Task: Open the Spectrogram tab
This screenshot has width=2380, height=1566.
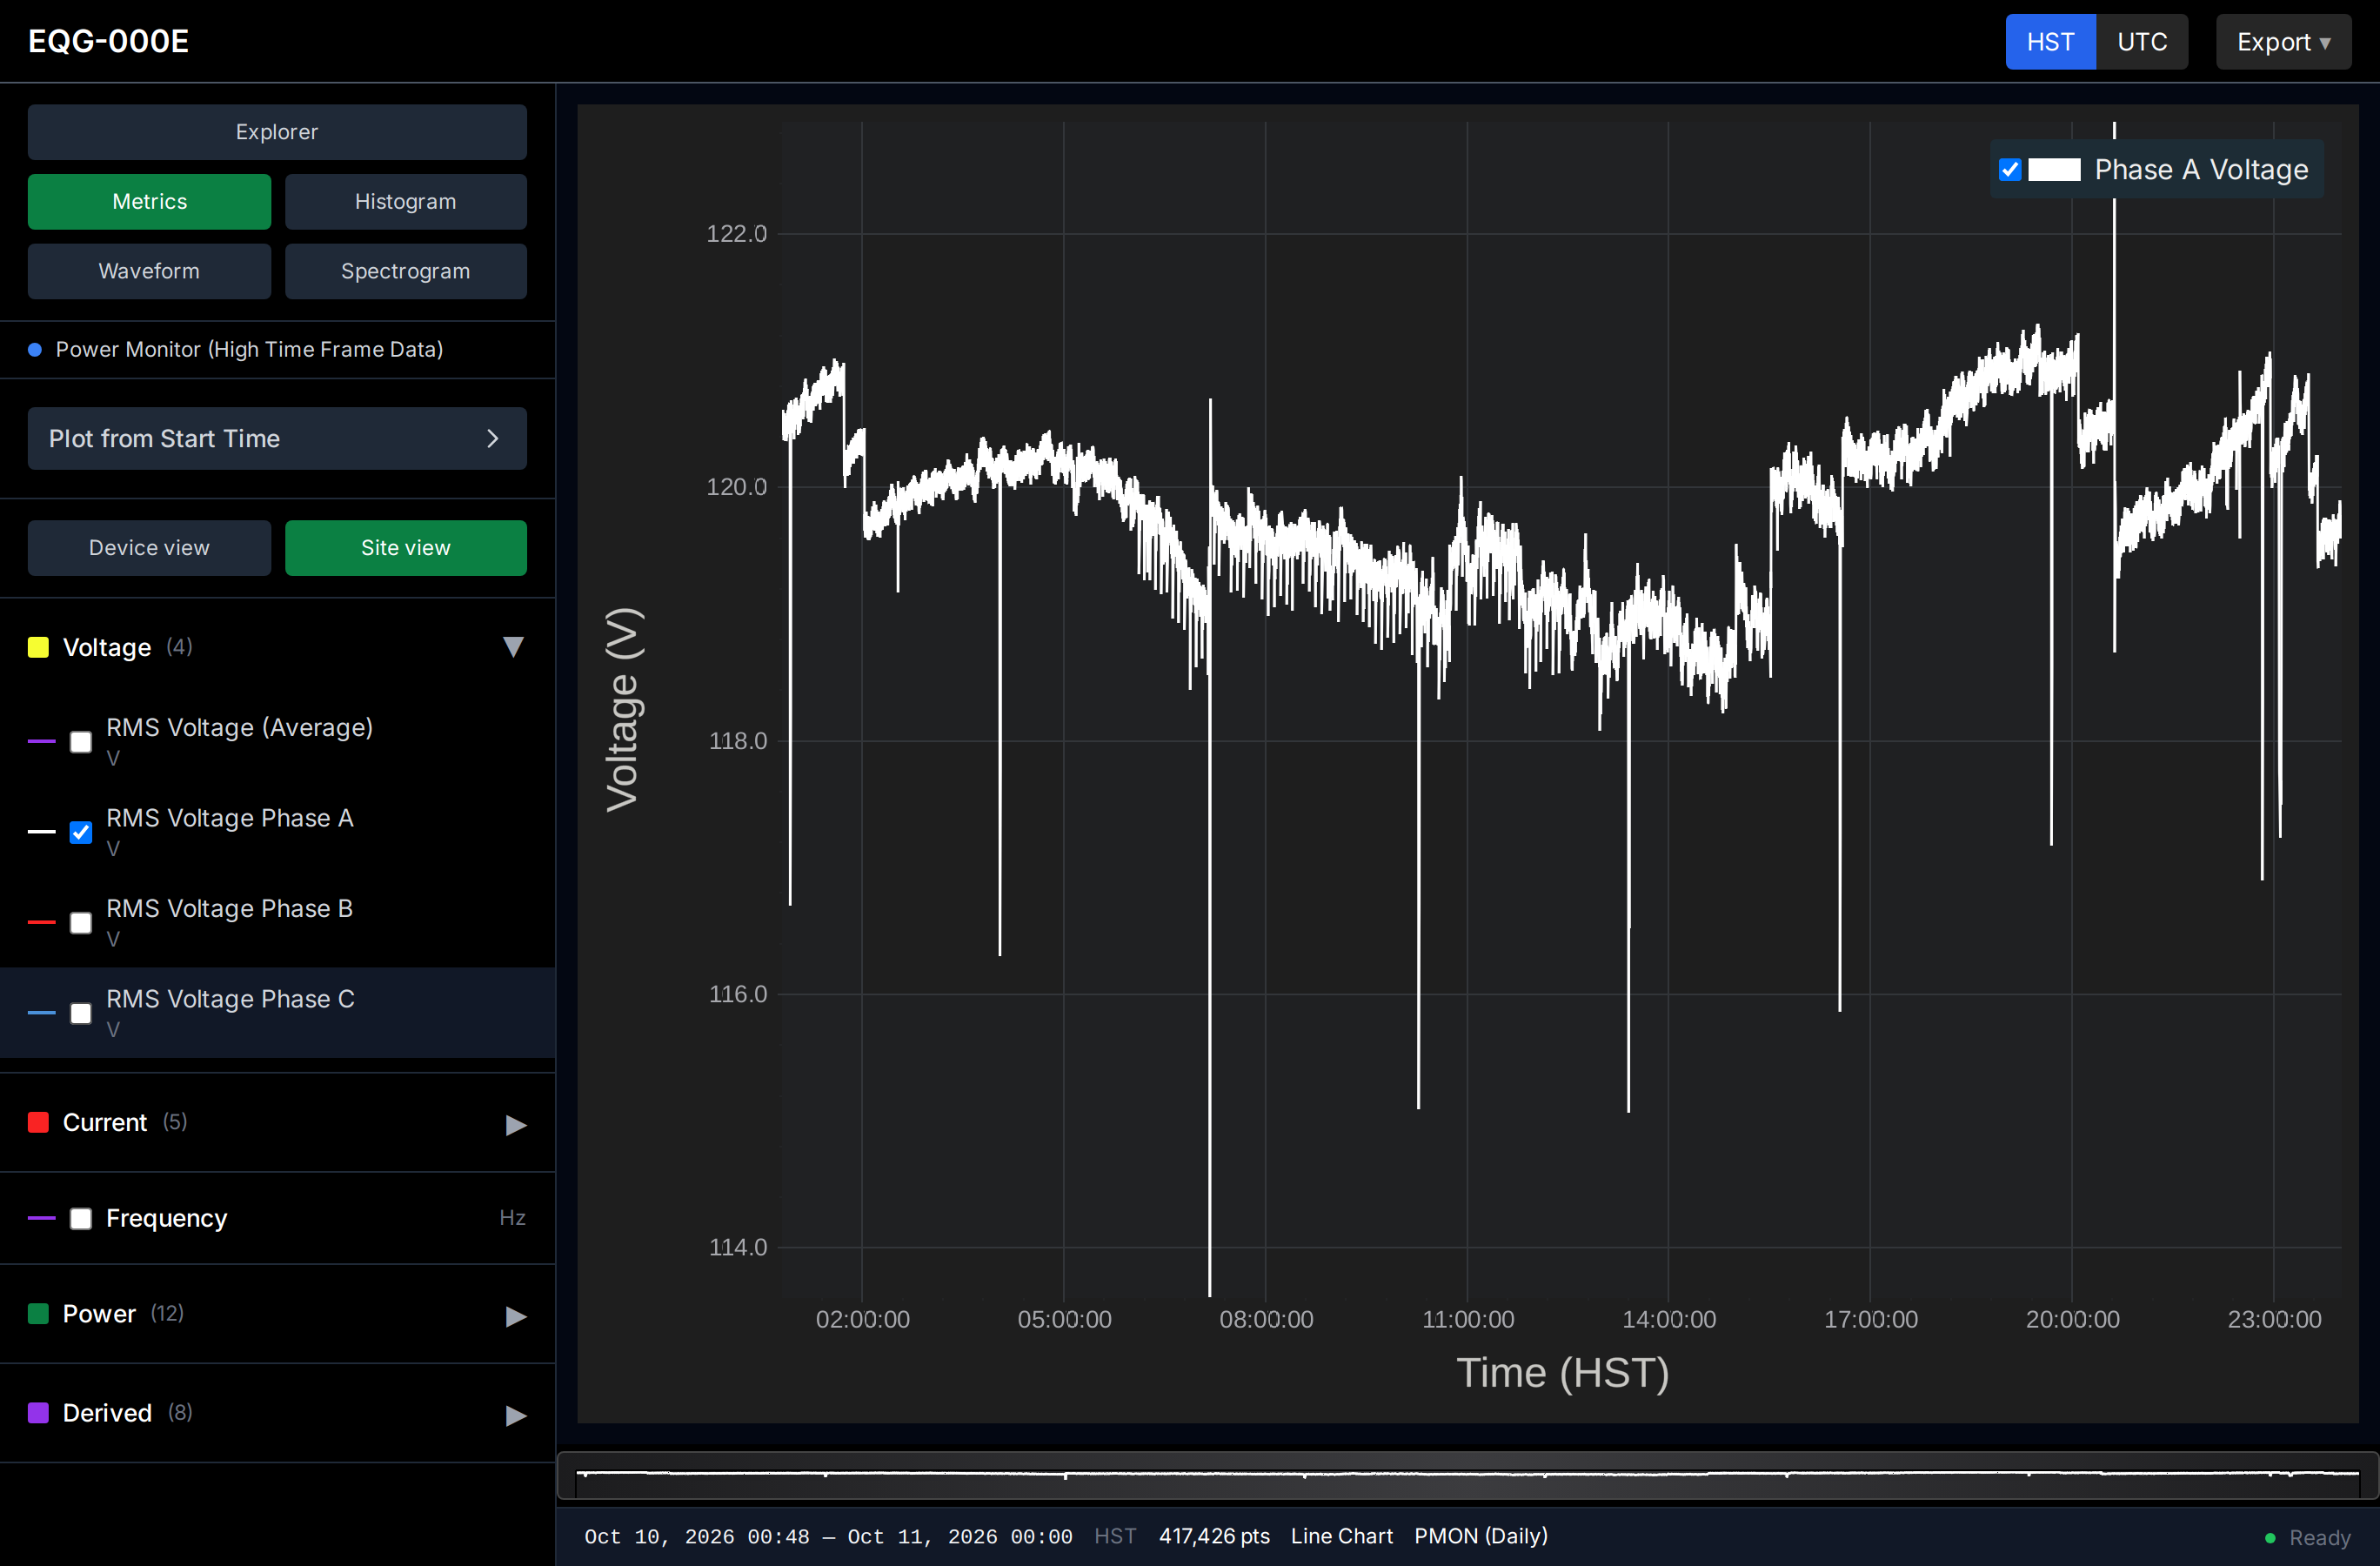Action: pyautogui.click(x=406, y=271)
